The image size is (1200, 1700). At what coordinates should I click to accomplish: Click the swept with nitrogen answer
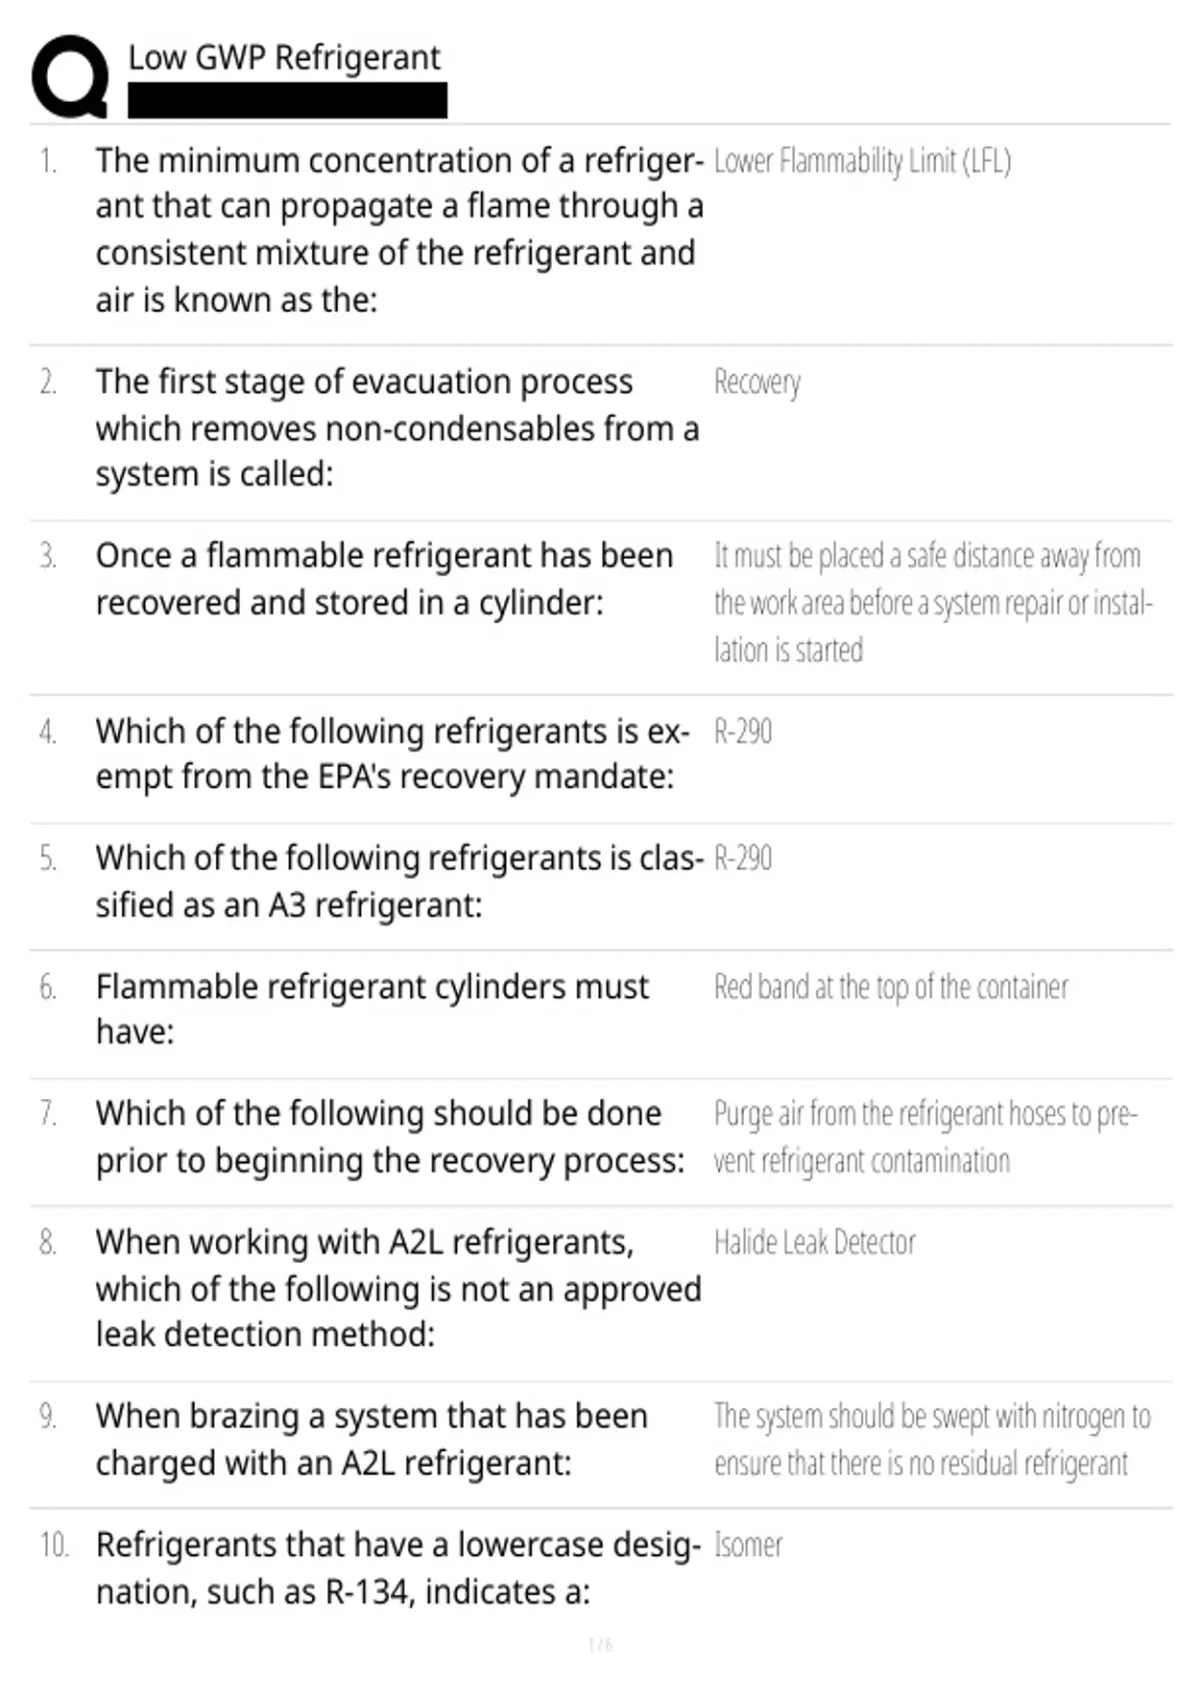point(932,1440)
